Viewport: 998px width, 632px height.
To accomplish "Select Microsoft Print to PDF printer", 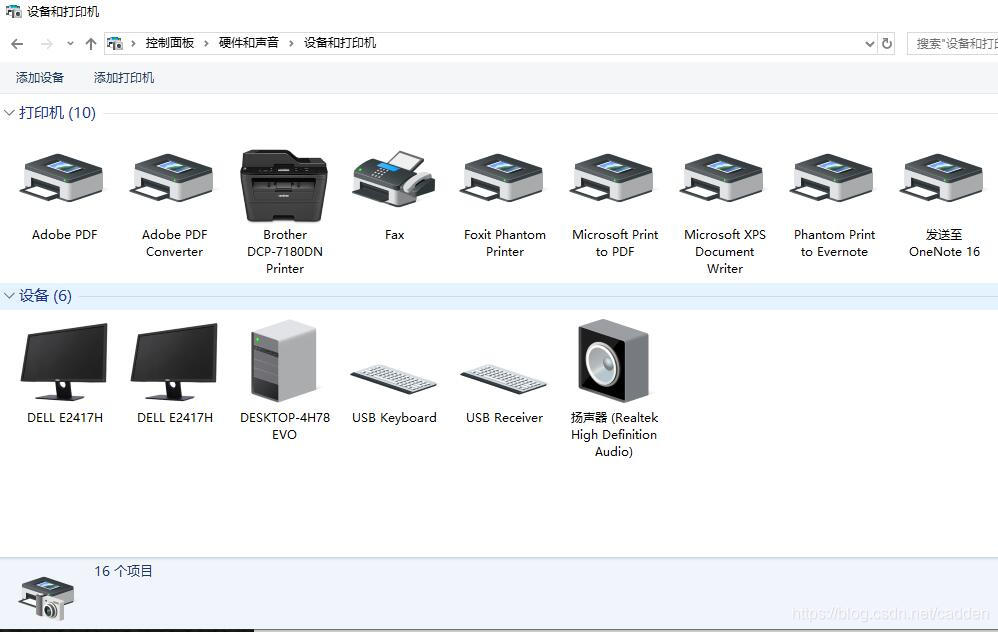I will [613, 178].
